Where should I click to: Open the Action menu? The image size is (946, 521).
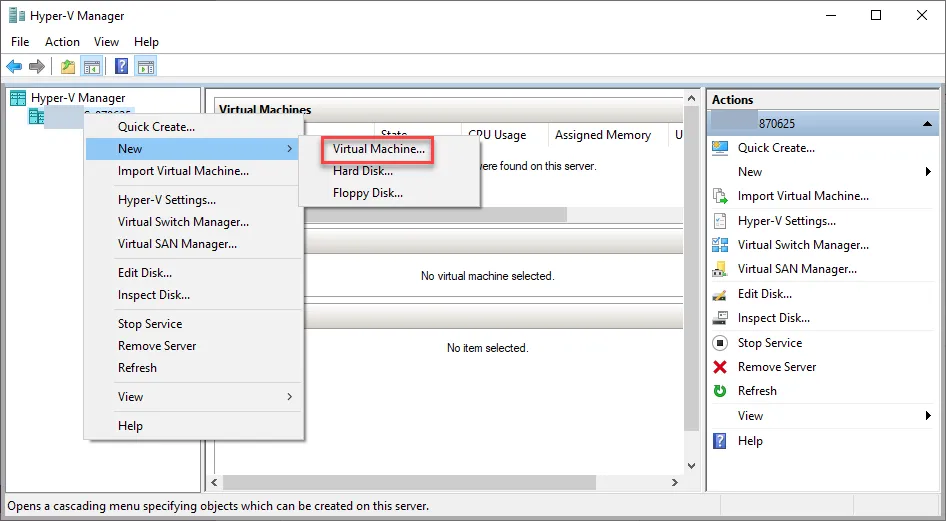pos(62,42)
